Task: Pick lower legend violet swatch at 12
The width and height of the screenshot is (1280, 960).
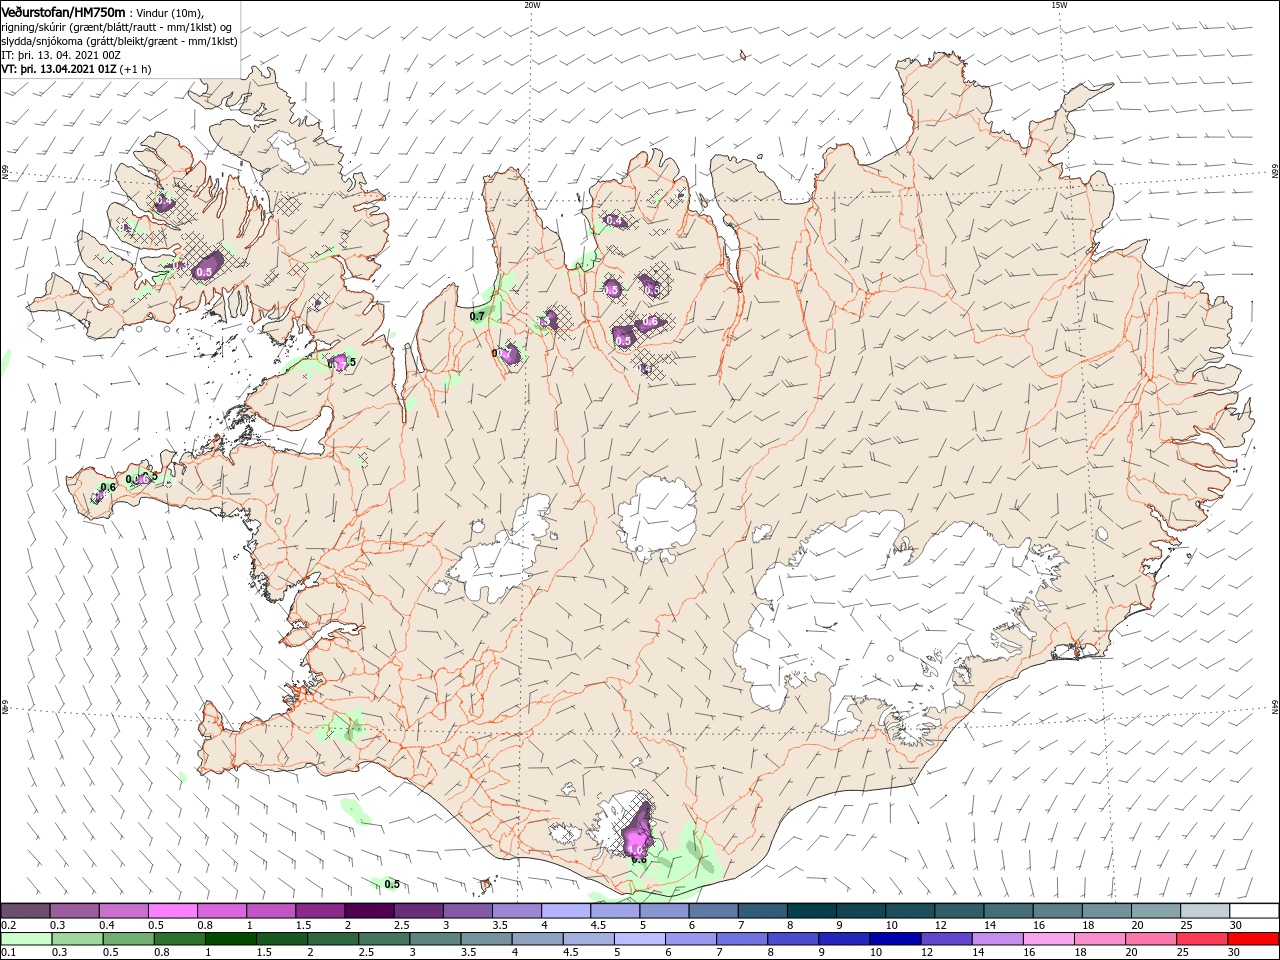Action: (x=945, y=939)
